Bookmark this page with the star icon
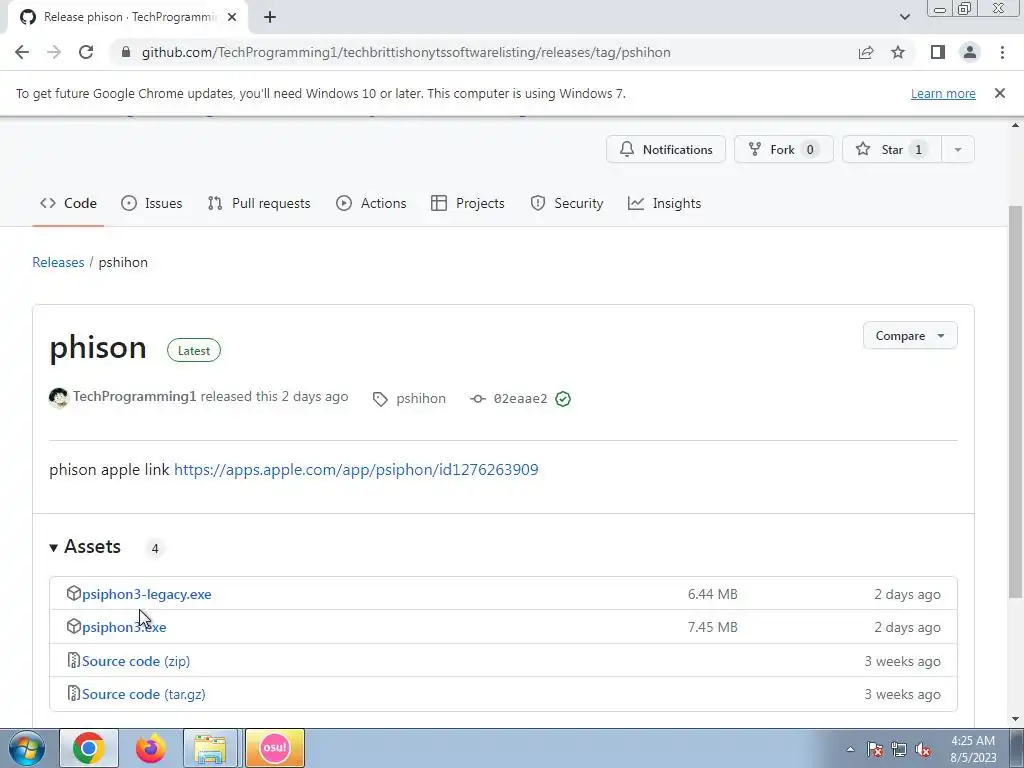Screen dimensions: 1024x768 (898, 52)
